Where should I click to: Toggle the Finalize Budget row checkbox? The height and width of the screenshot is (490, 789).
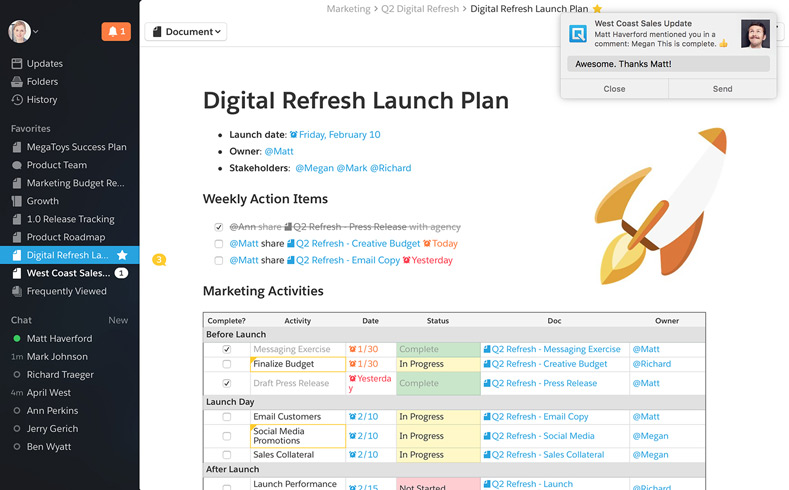point(227,364)
